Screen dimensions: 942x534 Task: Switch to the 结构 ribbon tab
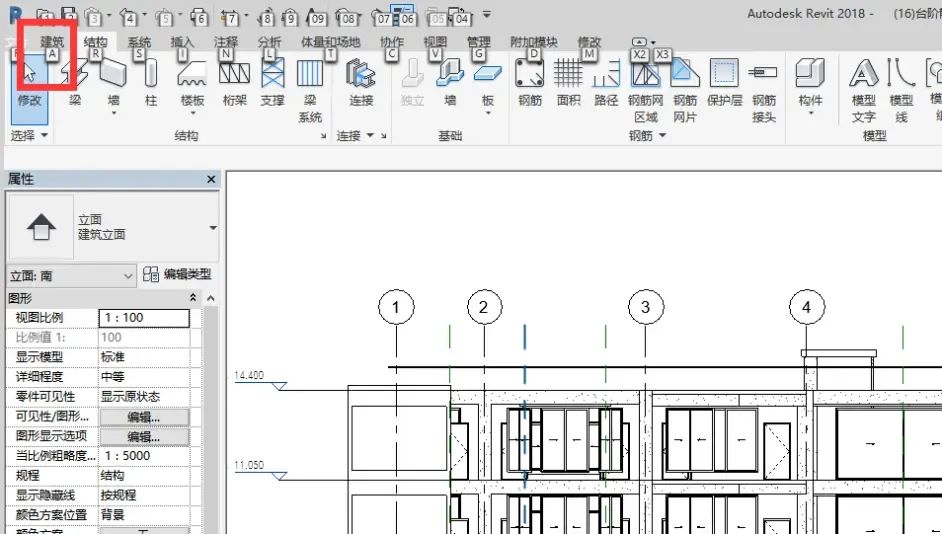(96, 42)
